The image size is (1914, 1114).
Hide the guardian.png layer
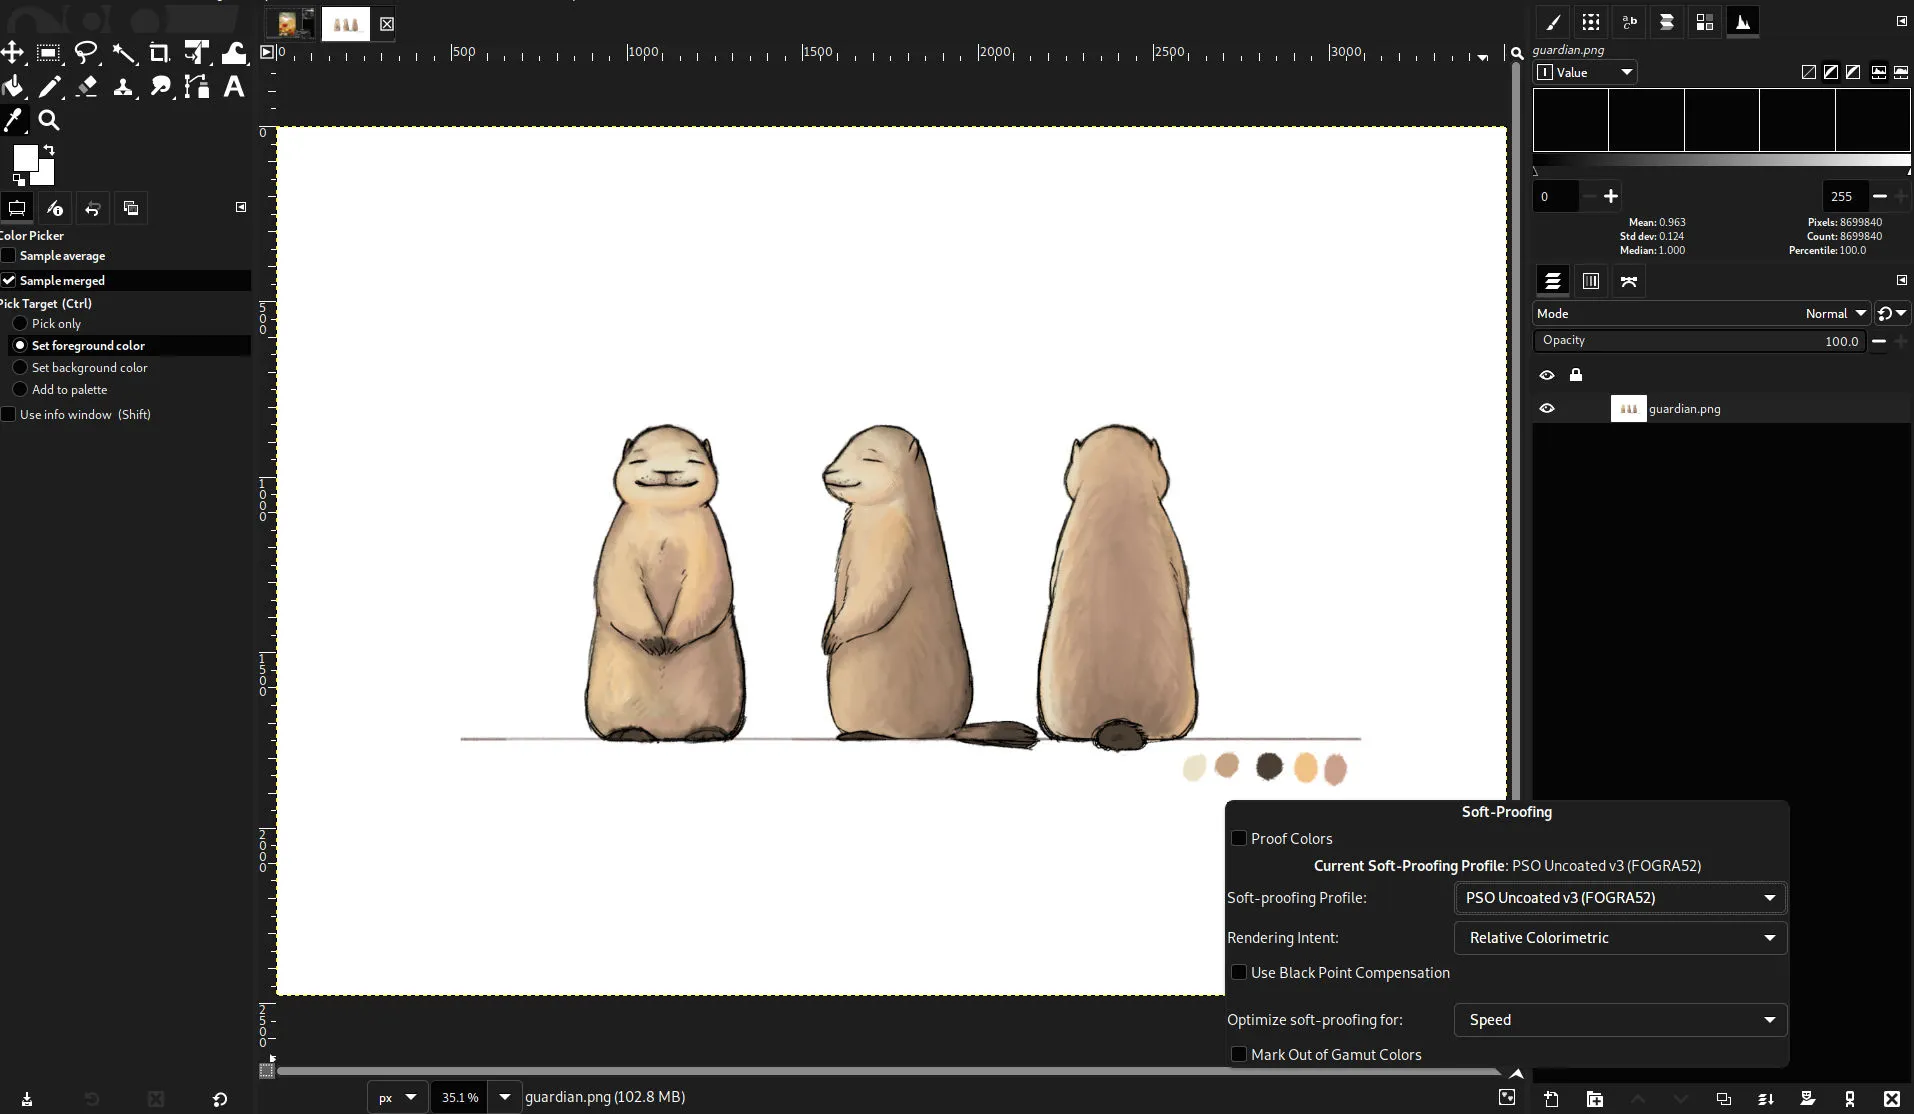click(x=1548, y=408)
